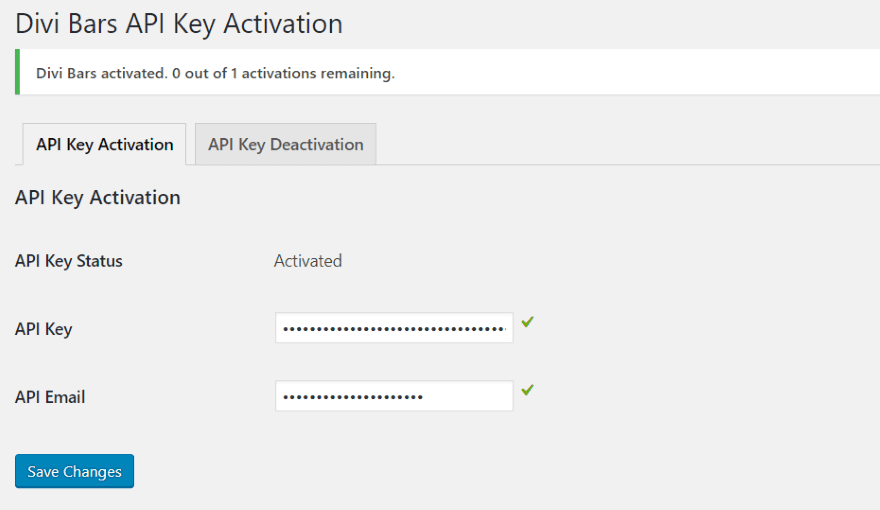Switch to the API Key Deactivation tab
880x510 pixels.
tap(285, 145)
